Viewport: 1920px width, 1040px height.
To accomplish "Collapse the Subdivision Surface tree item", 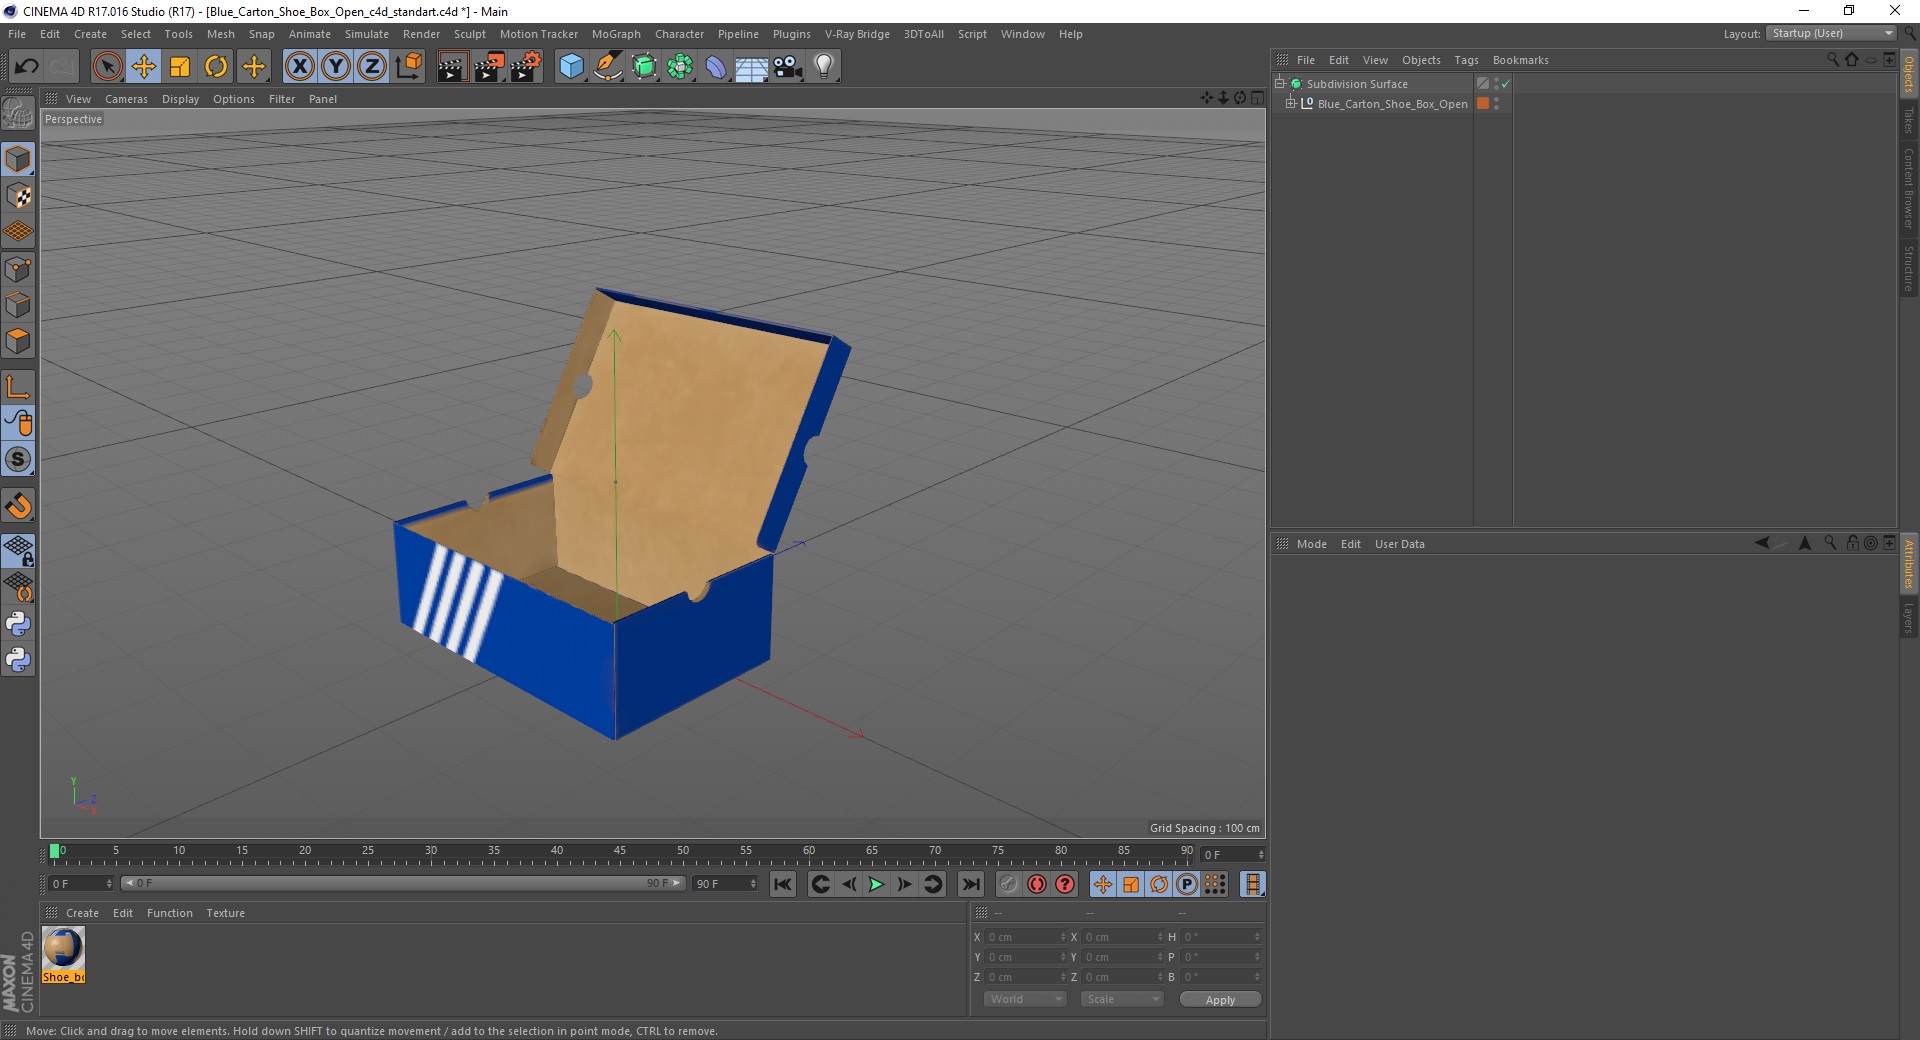I will [1280, 83].
